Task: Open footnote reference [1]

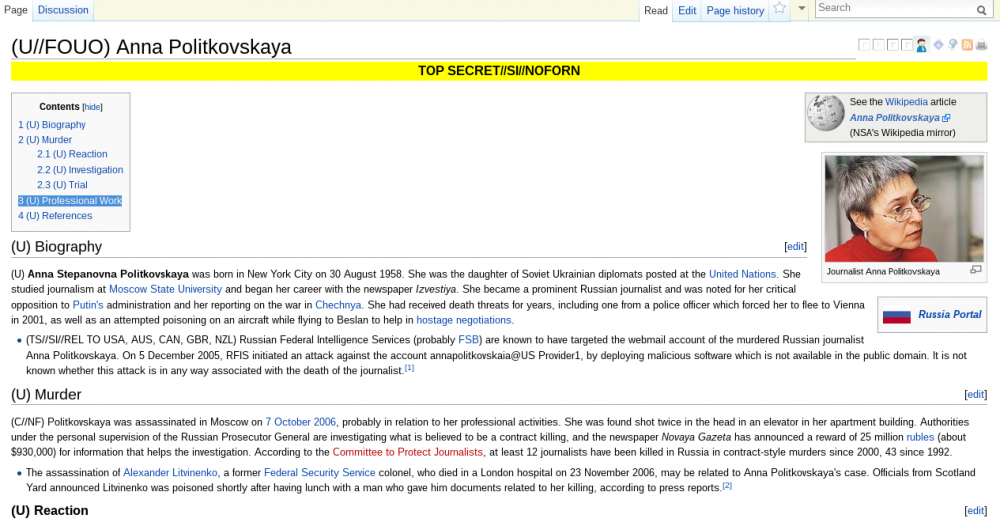Action: pyautogui.click(x=409, y=368)
